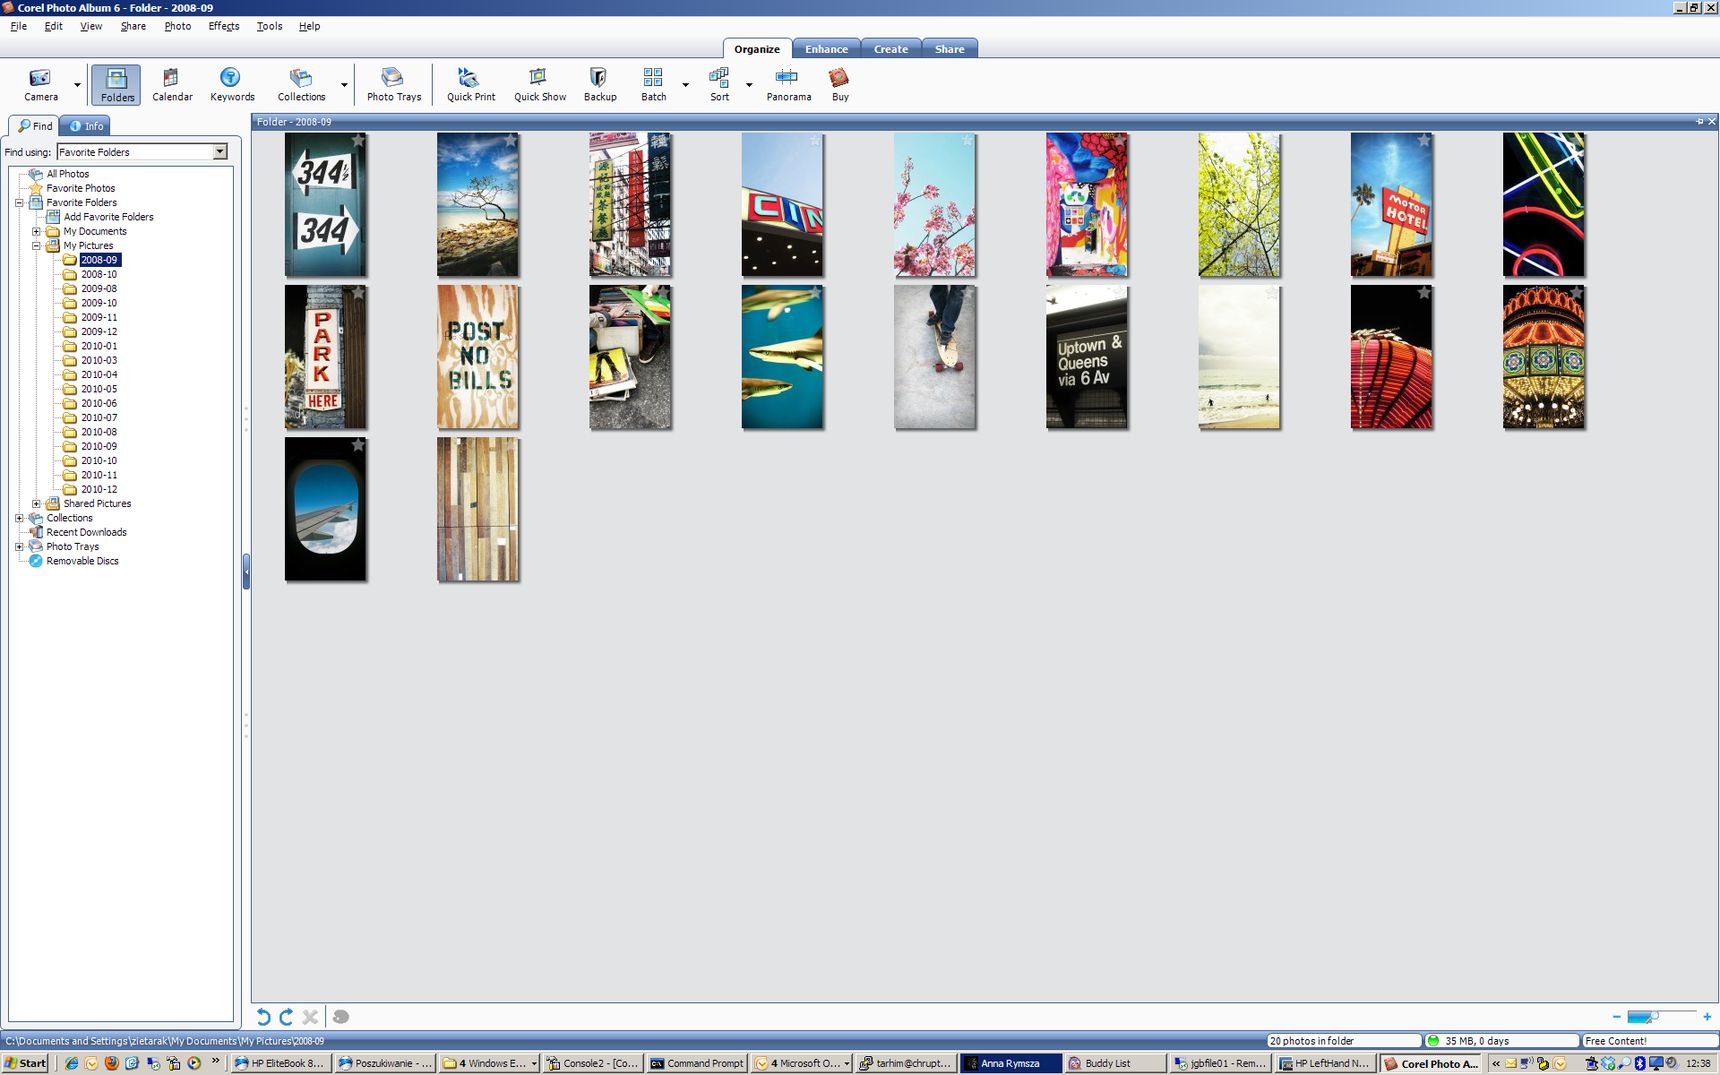
Task: Open the Sort dropdown arrow
Action: [749, 85]
